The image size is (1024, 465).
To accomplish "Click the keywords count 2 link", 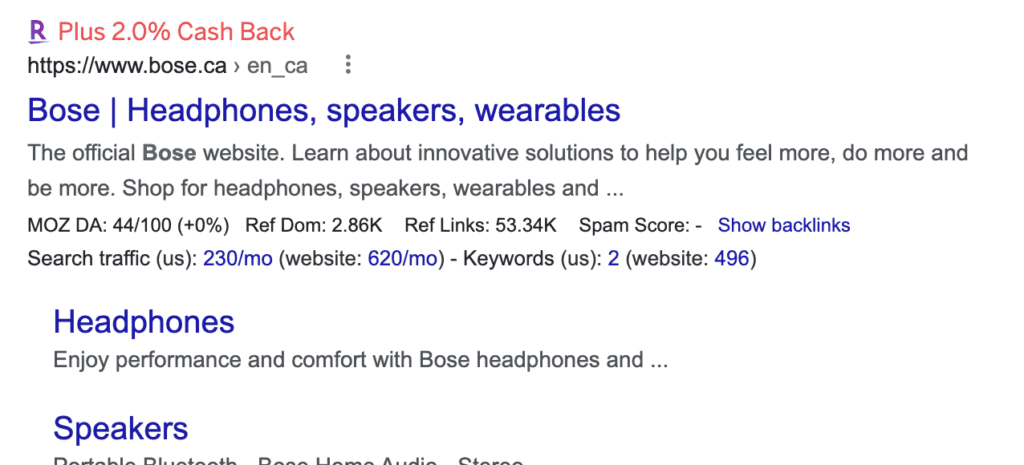I will tap(613, 259).
